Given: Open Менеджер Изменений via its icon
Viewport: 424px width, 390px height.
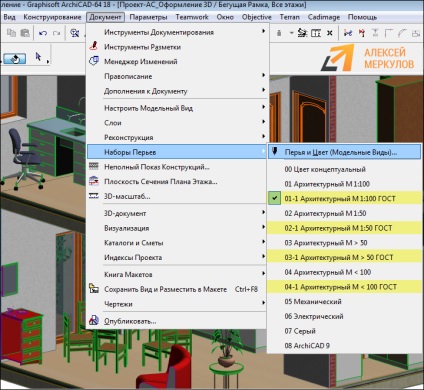Looking at the screenshot, I should point(94,61).
